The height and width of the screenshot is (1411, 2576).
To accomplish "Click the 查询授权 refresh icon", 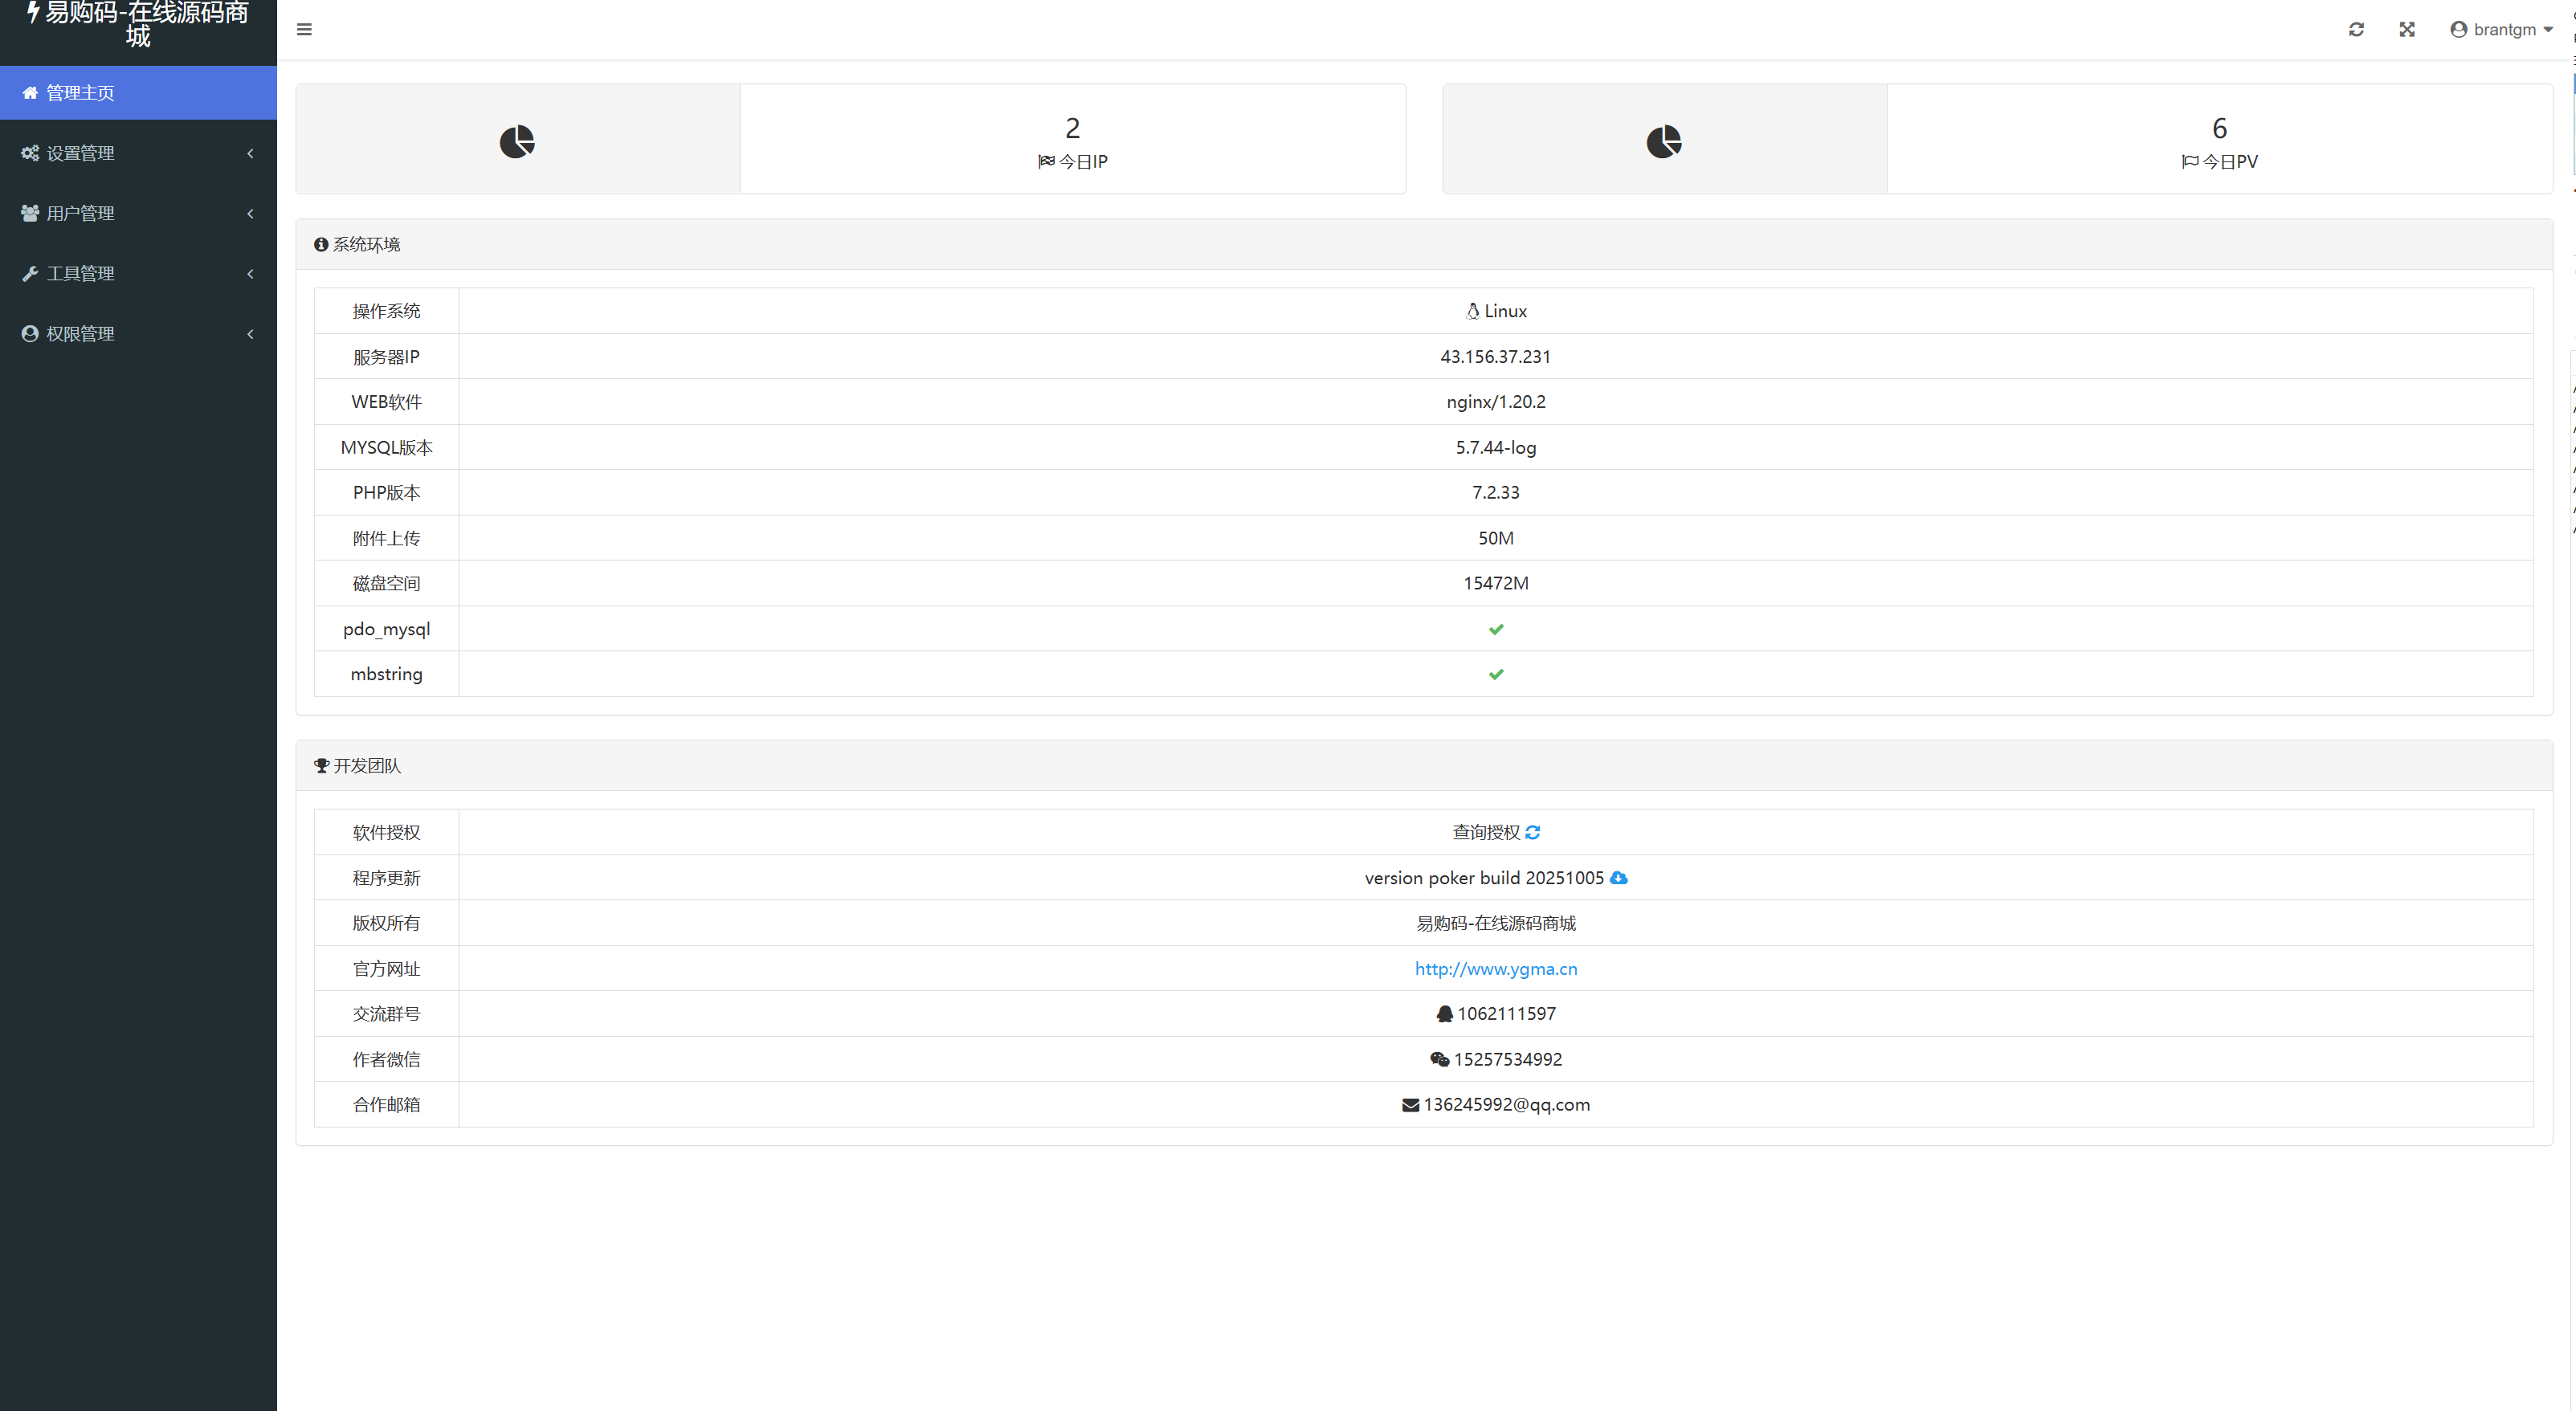I will pos(1533,832).
